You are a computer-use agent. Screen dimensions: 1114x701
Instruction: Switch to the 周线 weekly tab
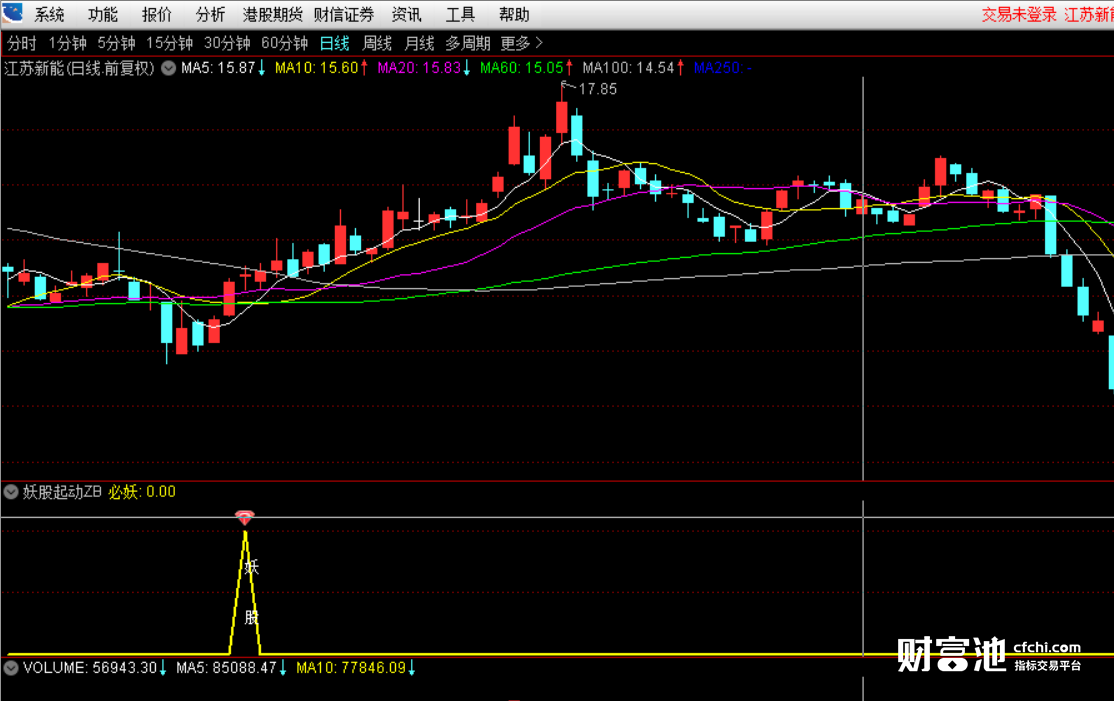(377, 43)
